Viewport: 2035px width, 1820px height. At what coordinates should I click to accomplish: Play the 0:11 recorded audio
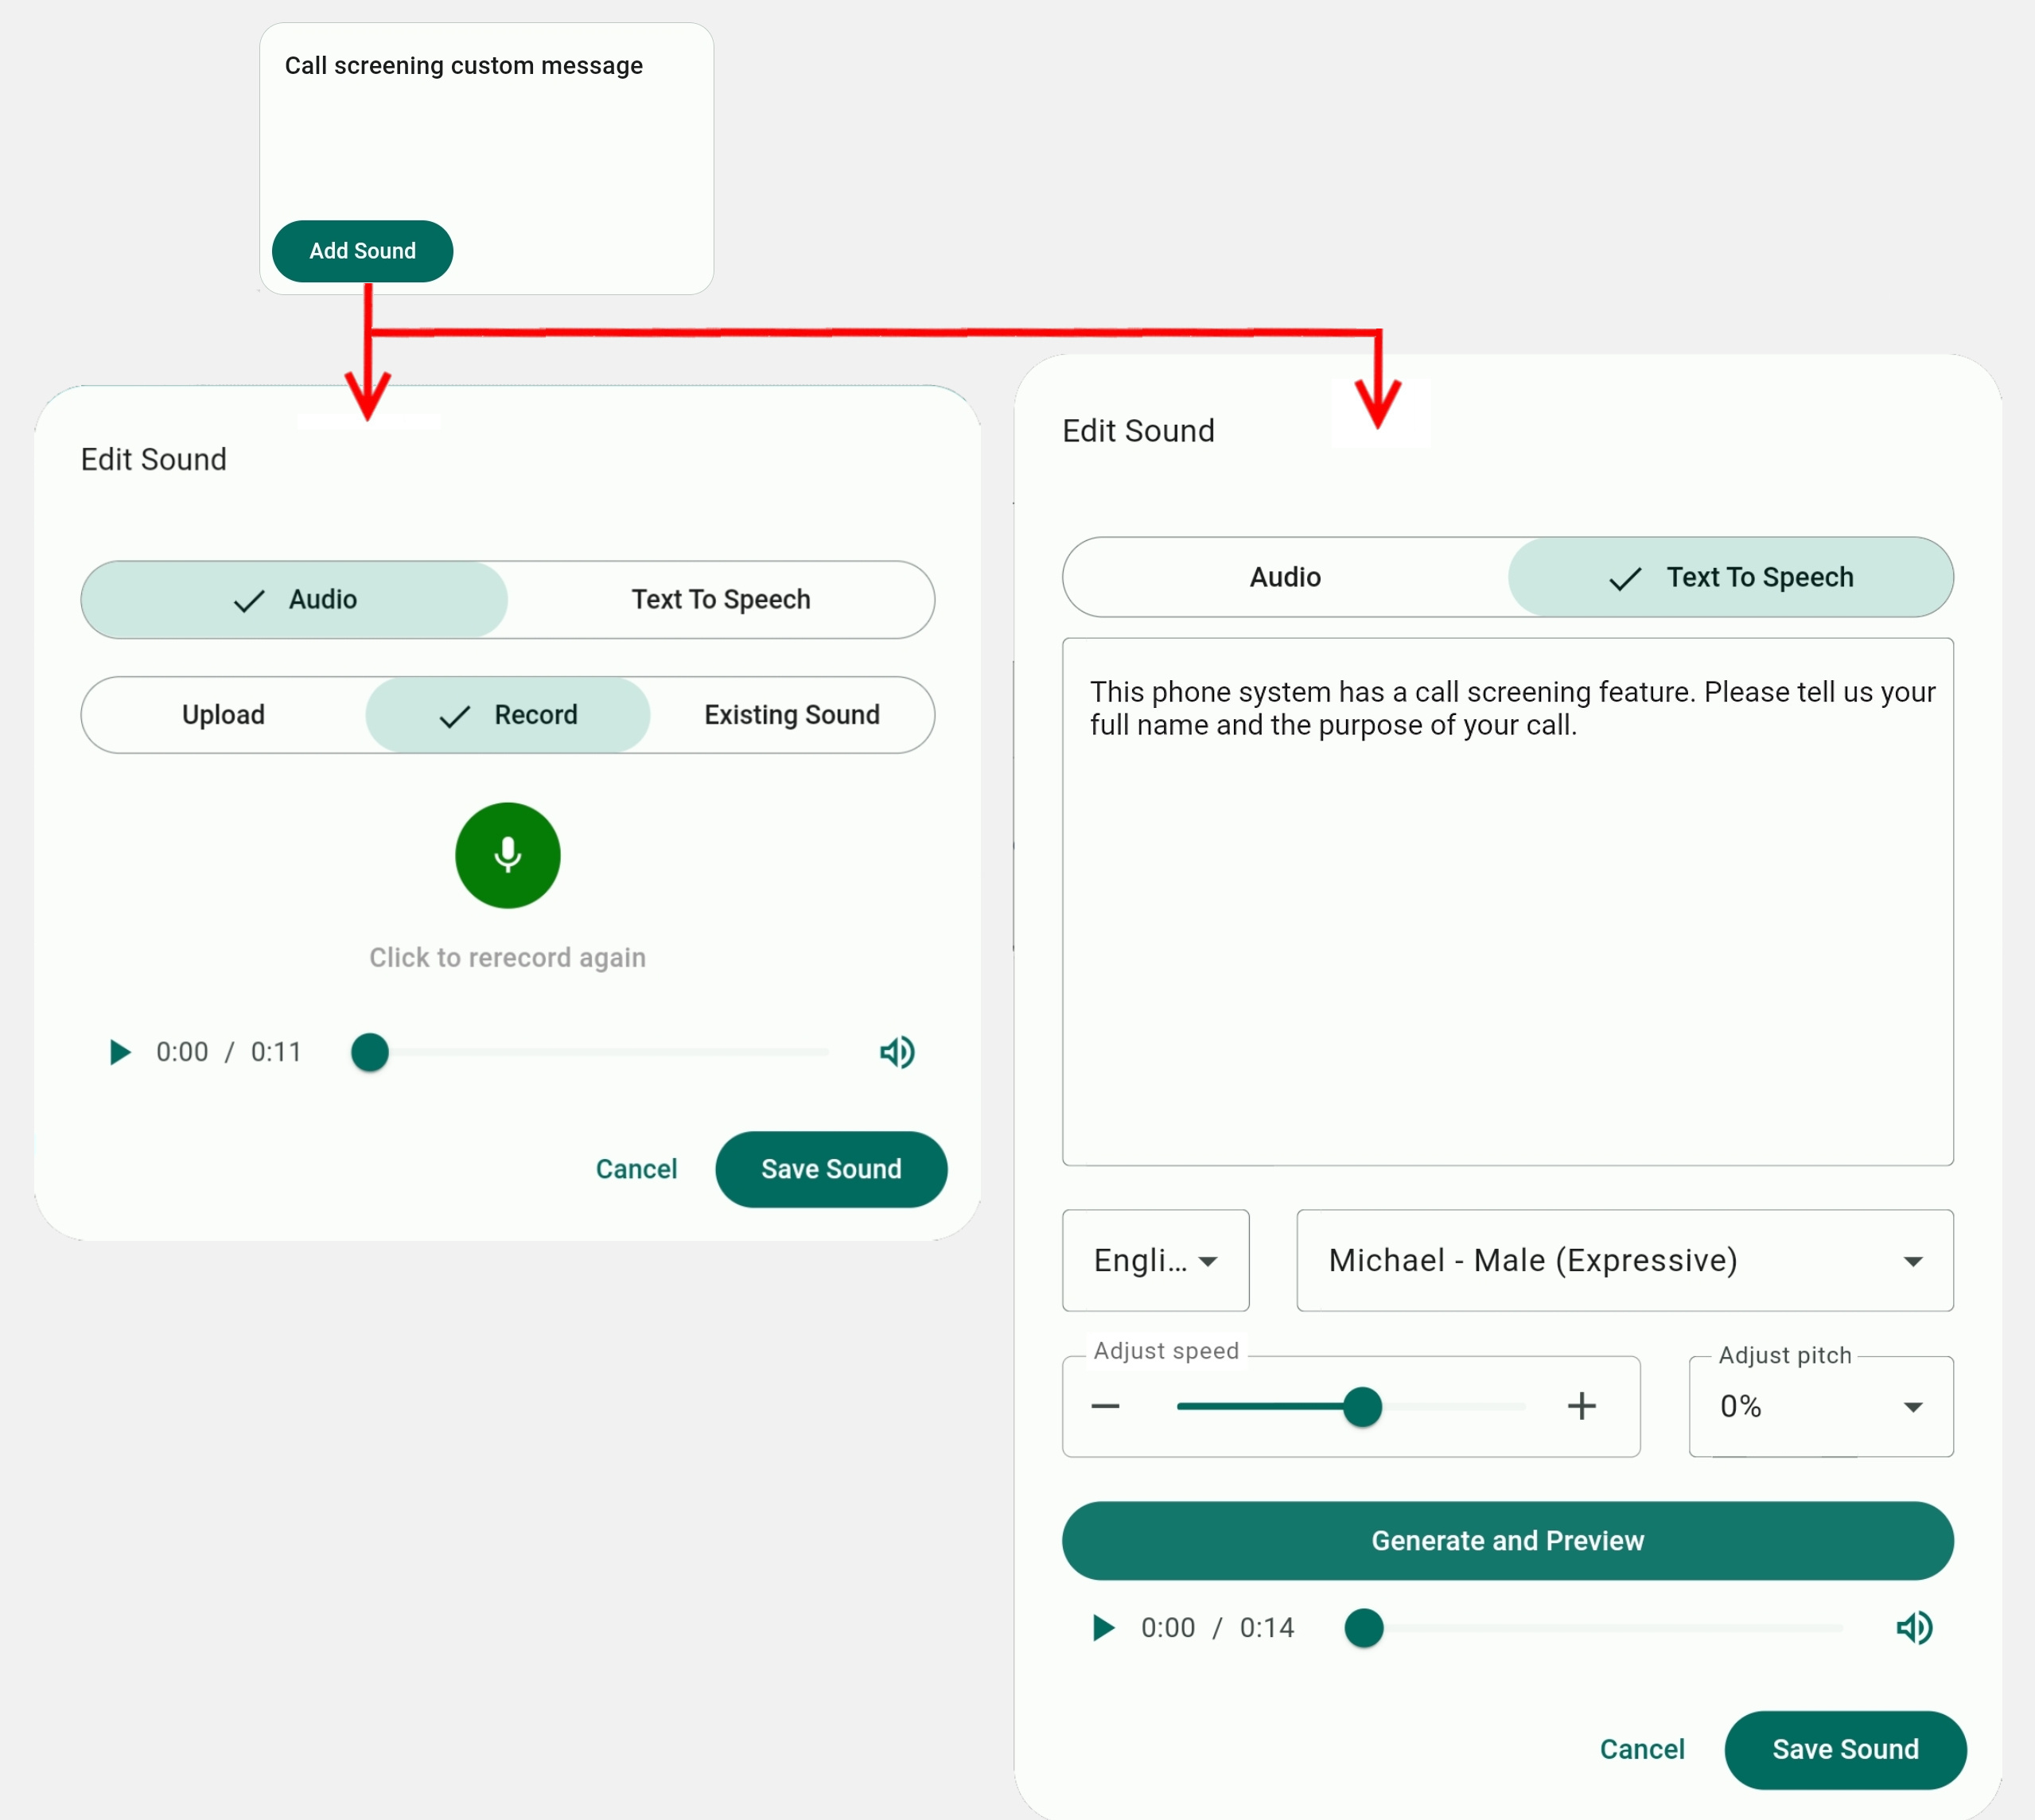[119, 1052]
